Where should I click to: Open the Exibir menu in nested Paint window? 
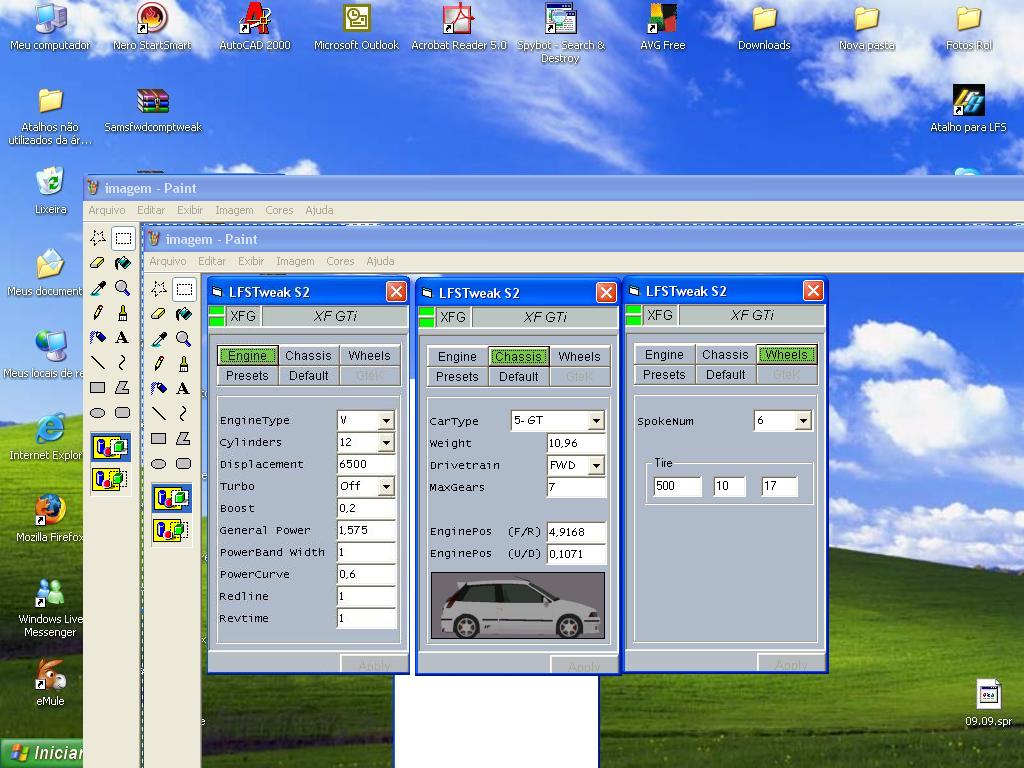click(251, 261)
